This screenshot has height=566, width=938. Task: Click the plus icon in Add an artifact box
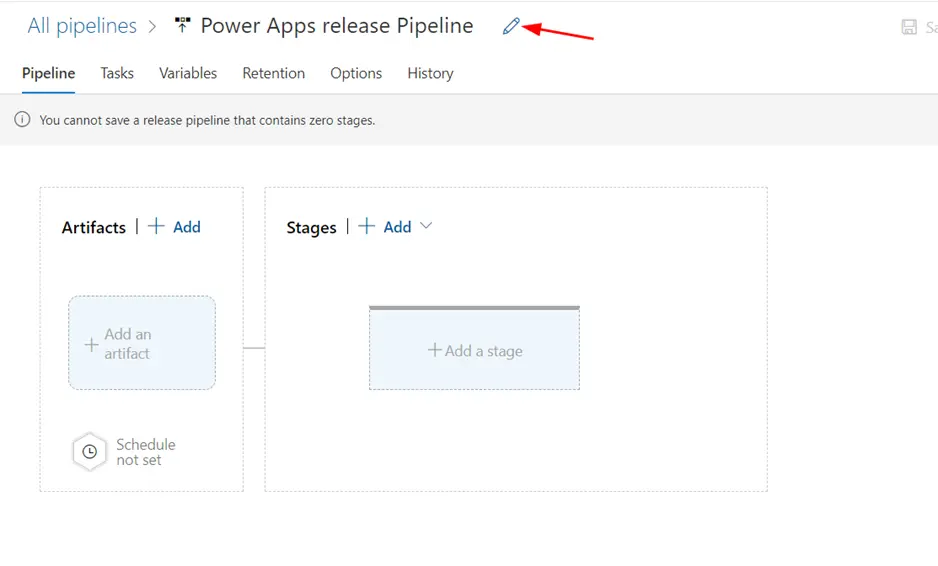91,344
